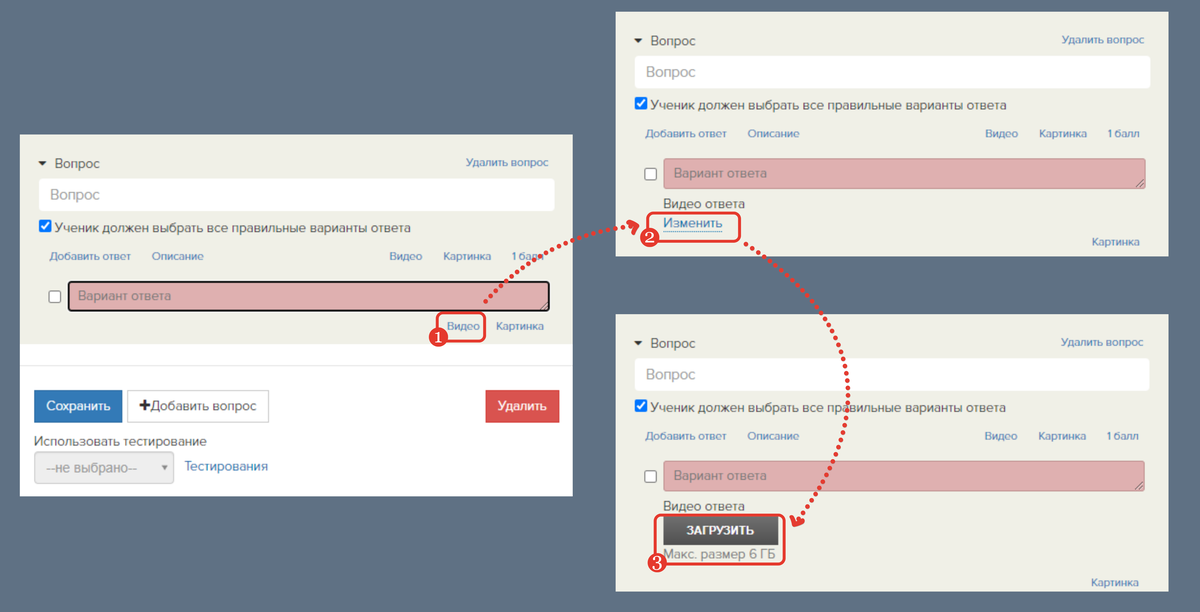Click Добавить ответ in the Сохранить panel
This screenshot has width=1200, height=612.
[90, 256]
